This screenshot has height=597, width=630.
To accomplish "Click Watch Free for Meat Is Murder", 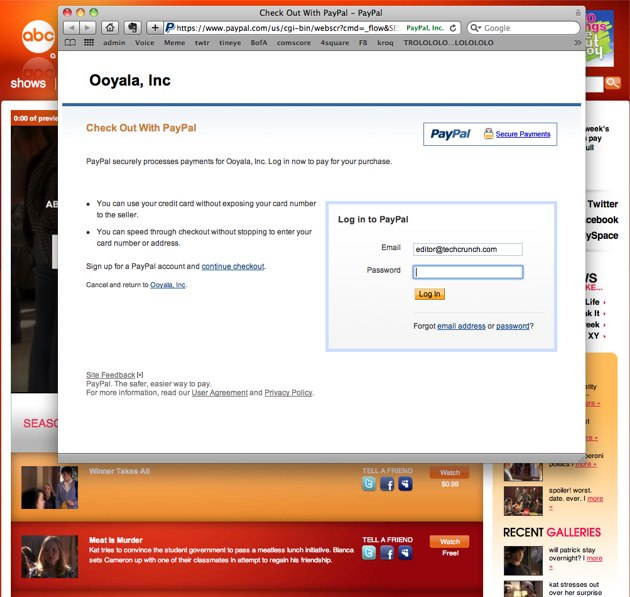I will point(450,542).
